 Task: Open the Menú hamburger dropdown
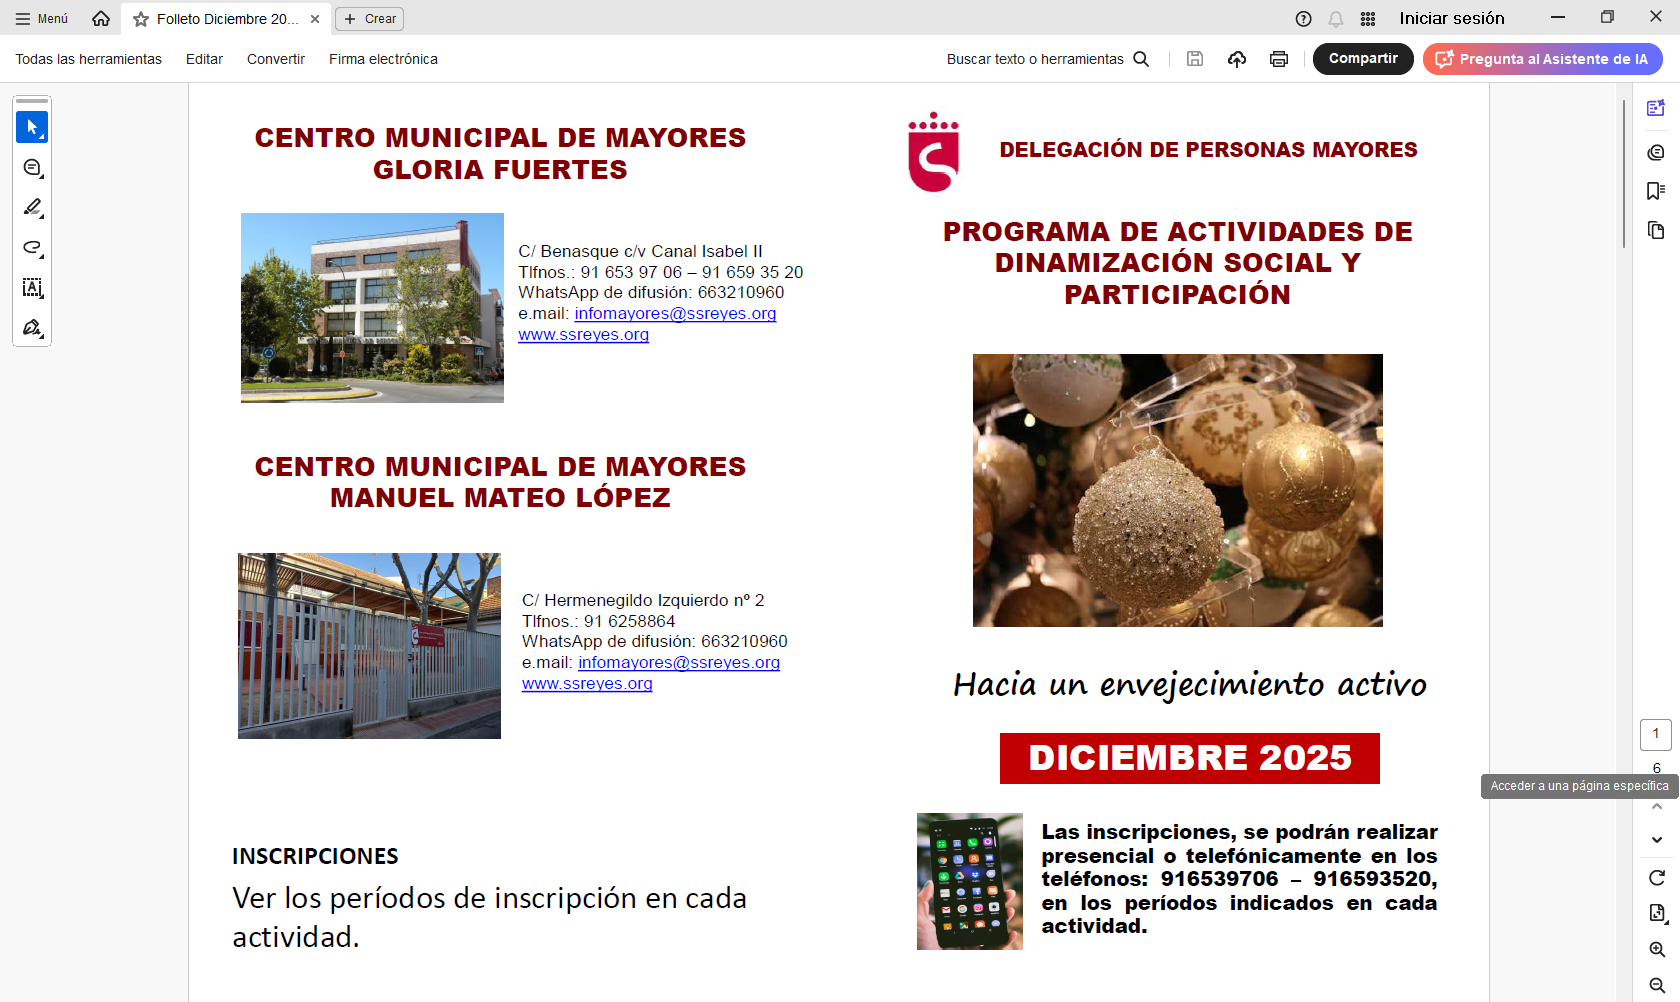click(42, 19)
